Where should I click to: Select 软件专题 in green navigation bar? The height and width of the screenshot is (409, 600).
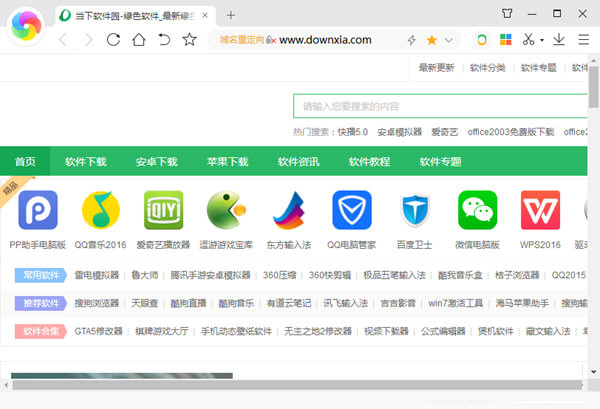[440, 161]
